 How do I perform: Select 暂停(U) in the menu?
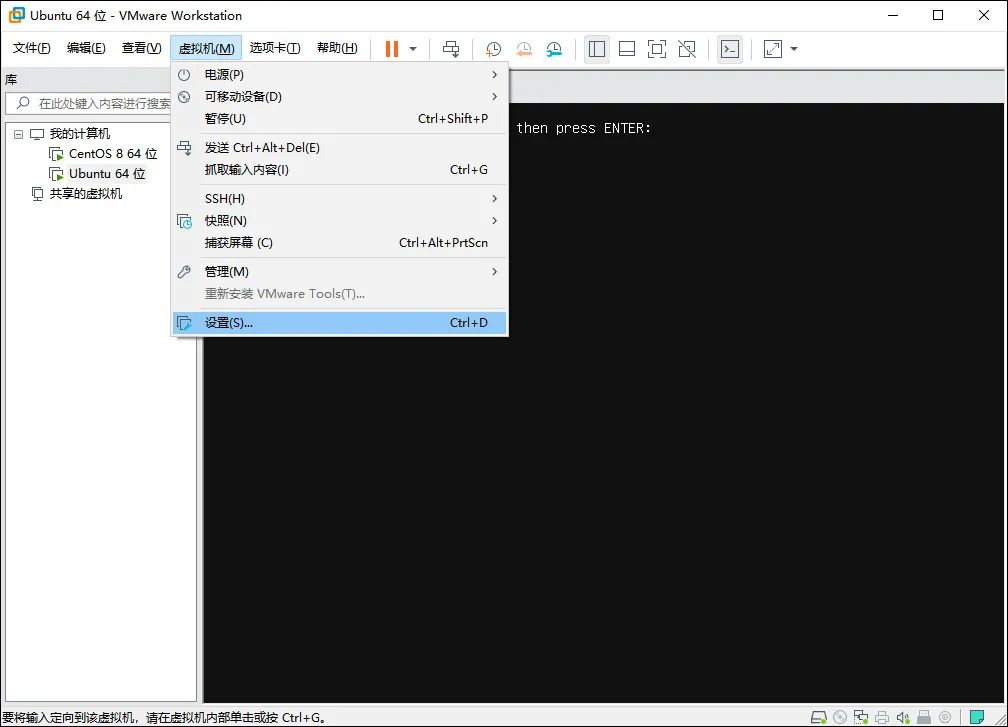339,118
